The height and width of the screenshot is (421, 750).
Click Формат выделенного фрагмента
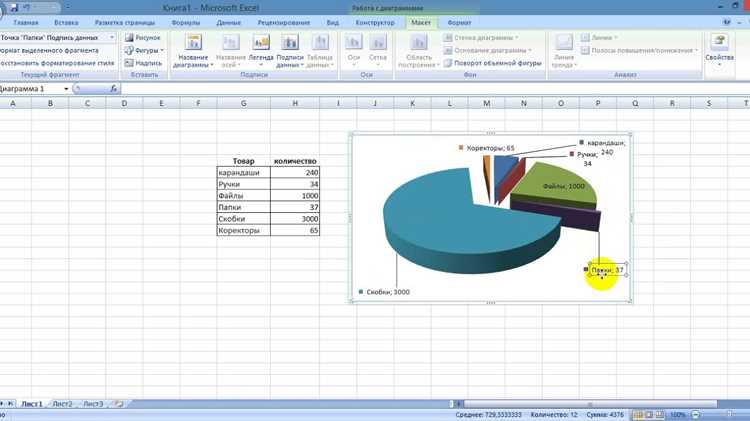49,50
